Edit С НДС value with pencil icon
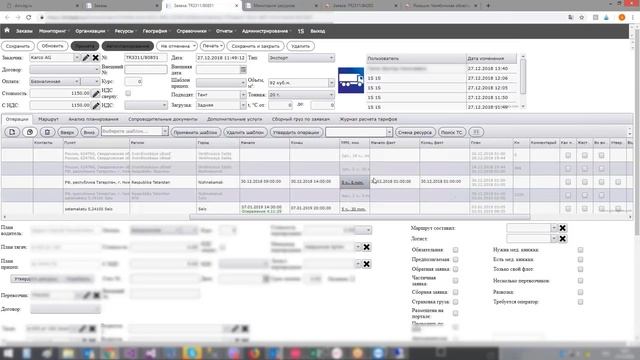This screenshot has height=360, width=640. [x=96, y=106]
